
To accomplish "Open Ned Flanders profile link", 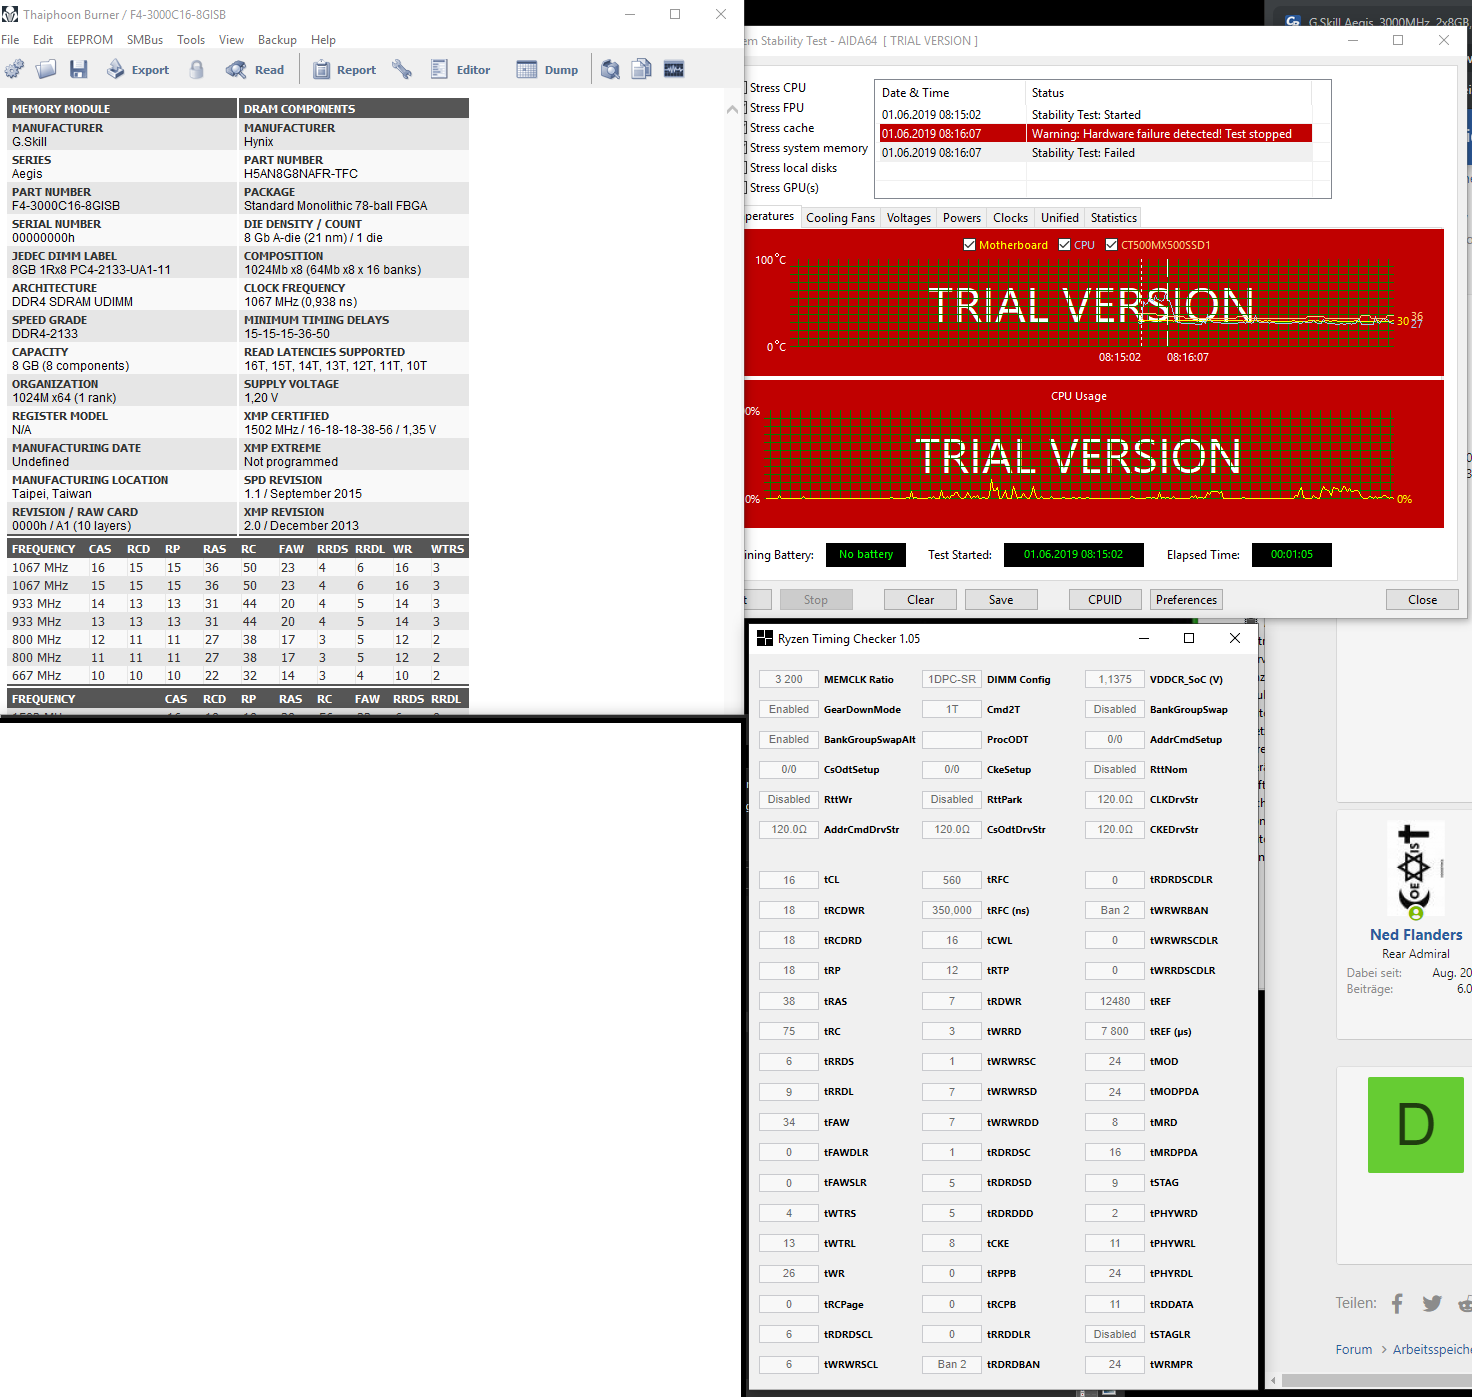I will [x=1416, y=935].
